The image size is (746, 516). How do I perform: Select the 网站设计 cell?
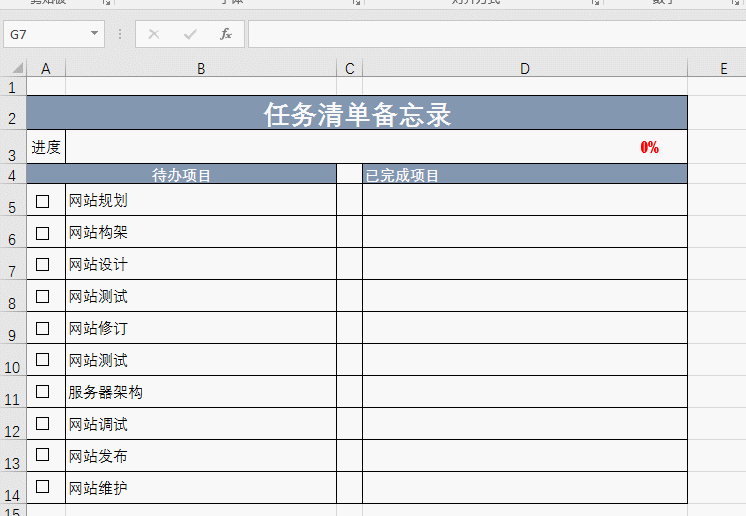pyautogui.click(x=201, y=263)
